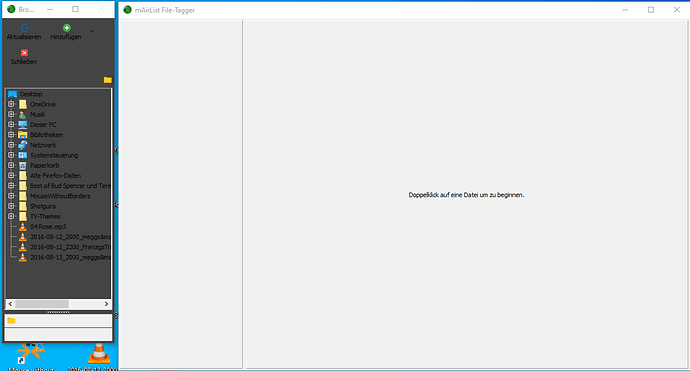Maximize the Browser window
Screen dimensions: 690x371
[75, 9]
